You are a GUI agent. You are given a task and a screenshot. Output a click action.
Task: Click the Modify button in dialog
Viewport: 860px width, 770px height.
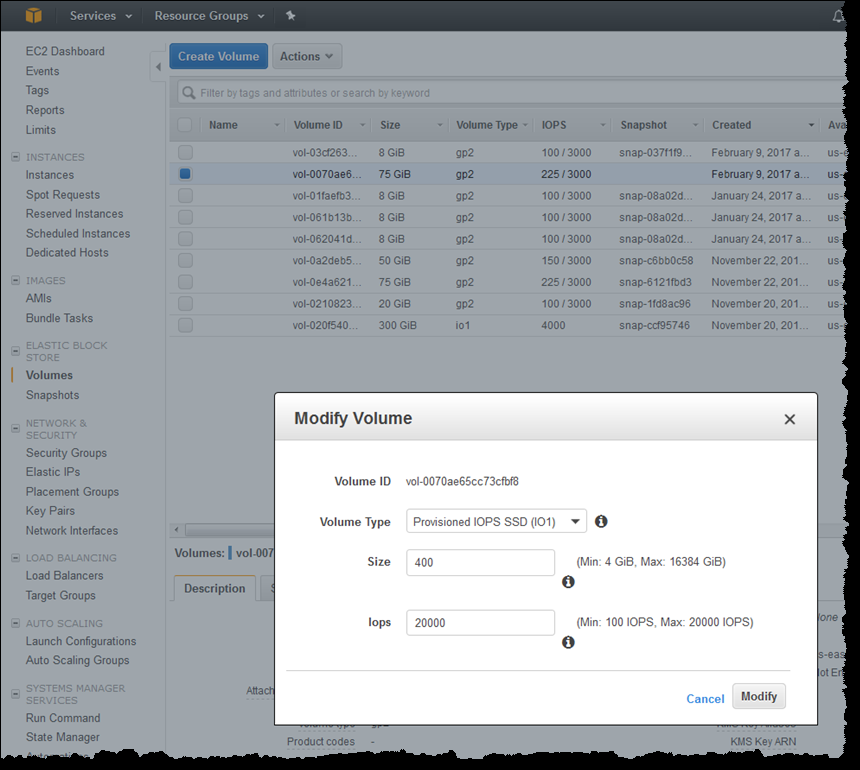coord(759,696)
